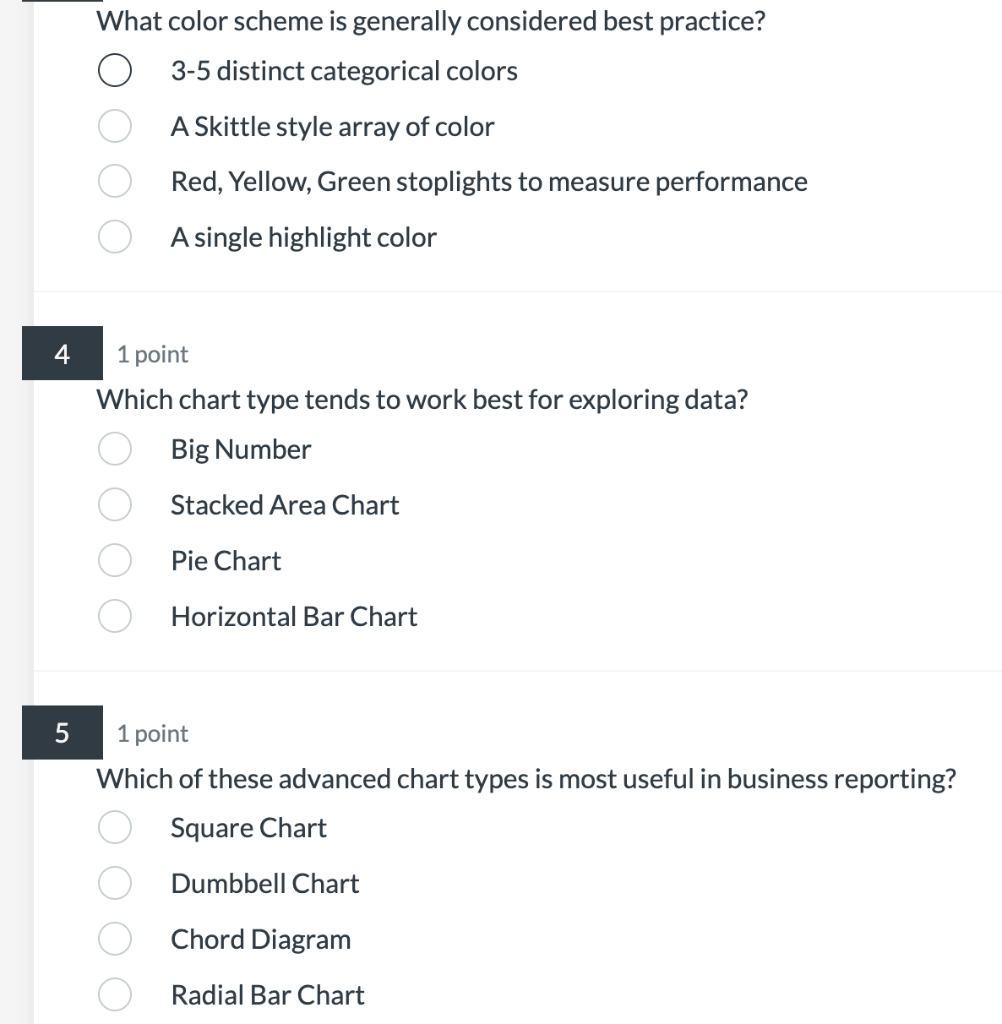Click the color scheme question text

430,21
